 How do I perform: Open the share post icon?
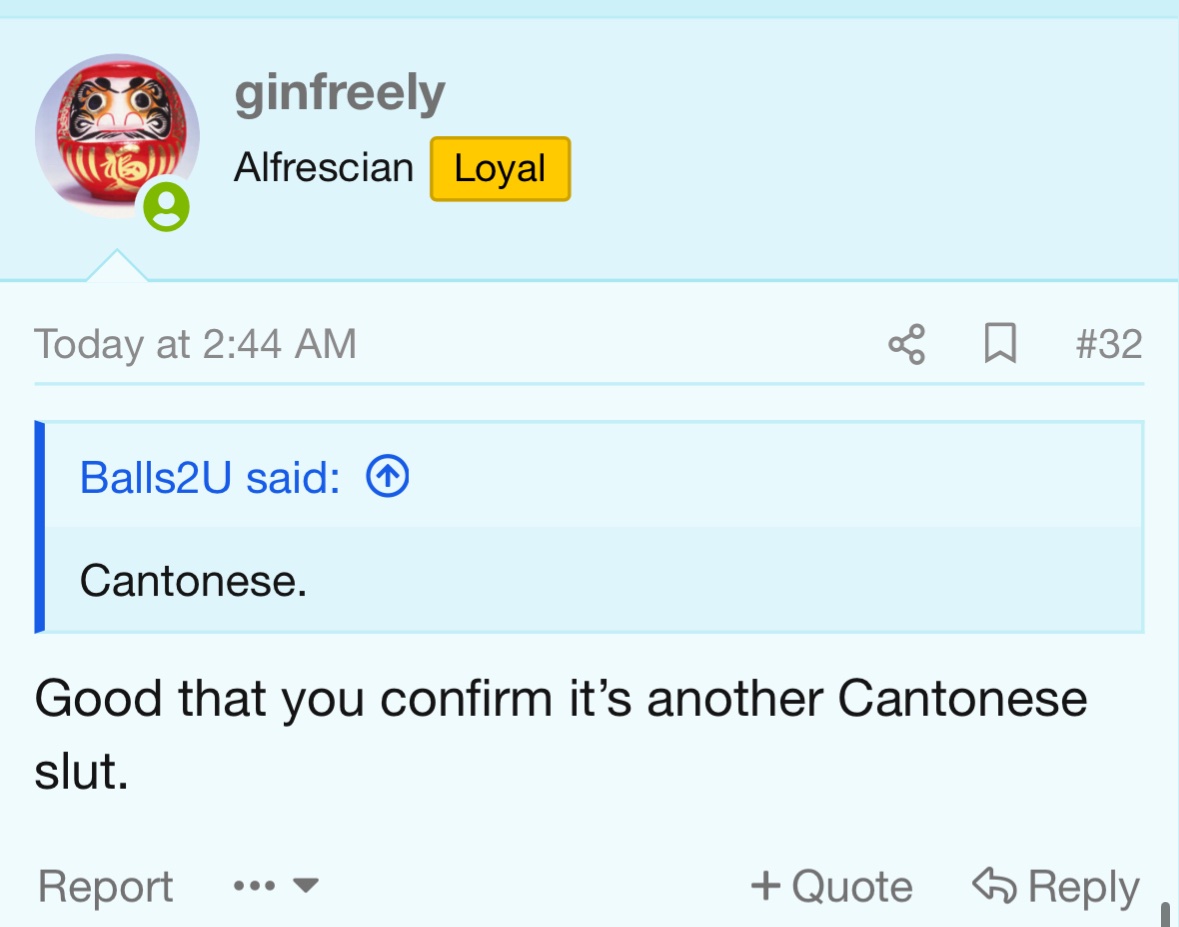click(x=907, y=344)
